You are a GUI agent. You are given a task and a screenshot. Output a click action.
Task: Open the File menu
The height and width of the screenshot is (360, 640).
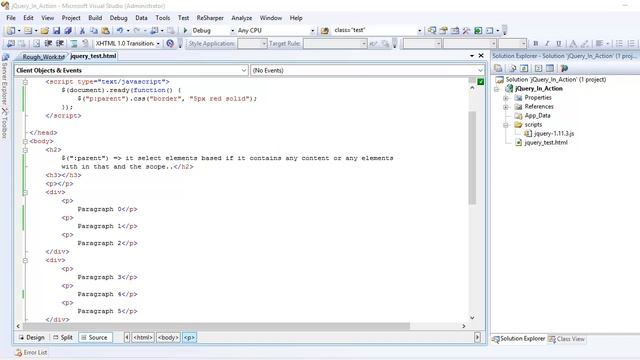pyautogui.click(x=11, y=18)
